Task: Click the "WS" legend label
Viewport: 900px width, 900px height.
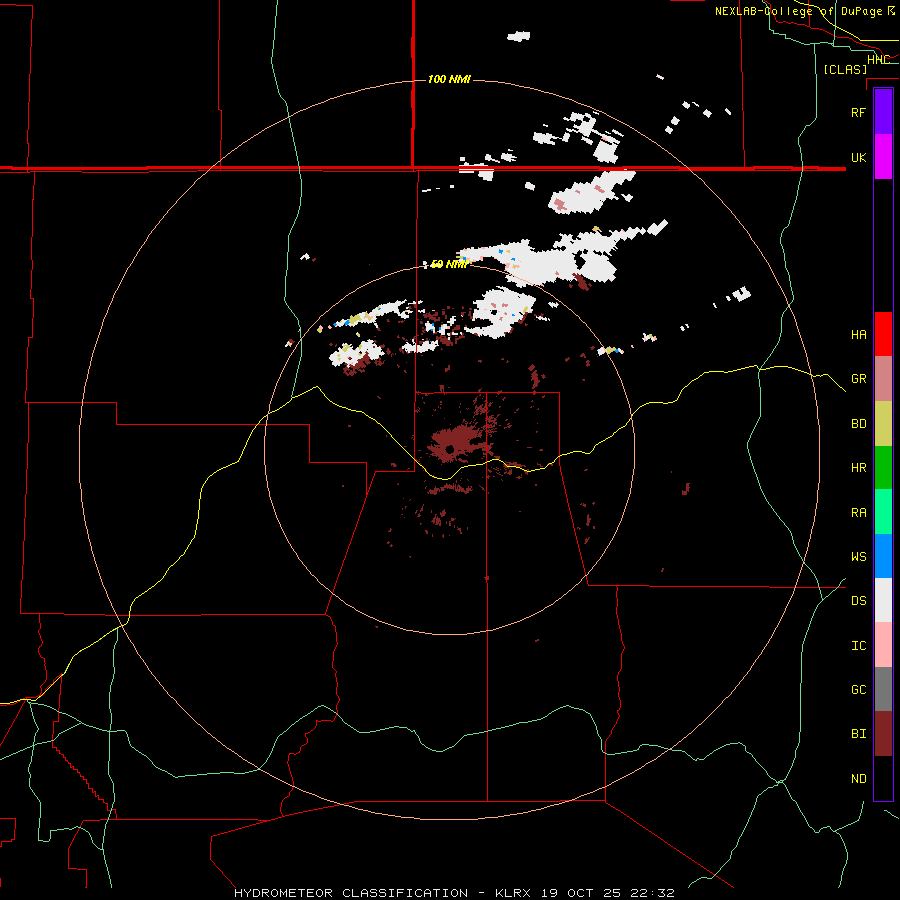Action: (858, 557)
